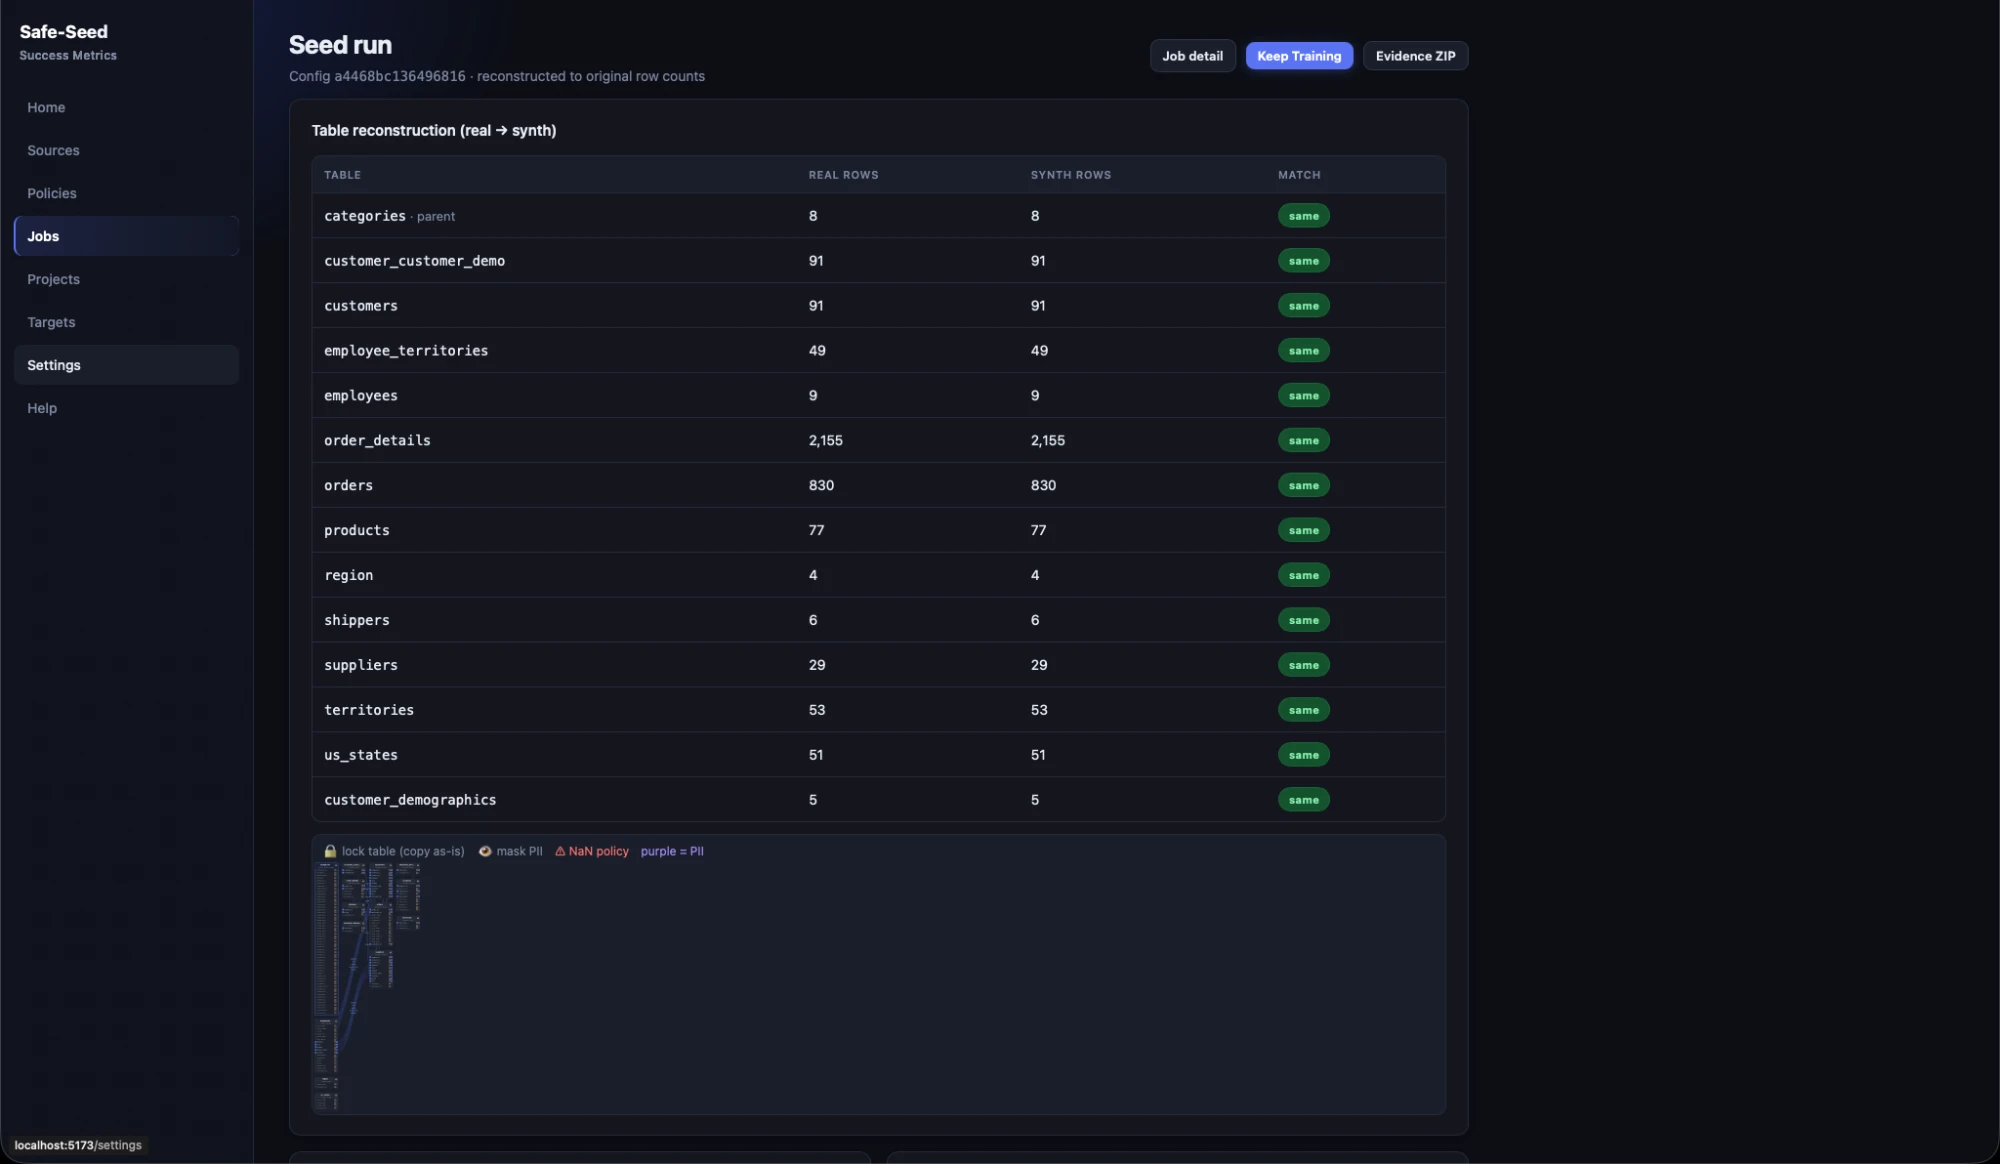Image resolution: width=2000 pixels, height=1164 pixels.
Task: Select the suppliers table name
Action: pos(361,666)
